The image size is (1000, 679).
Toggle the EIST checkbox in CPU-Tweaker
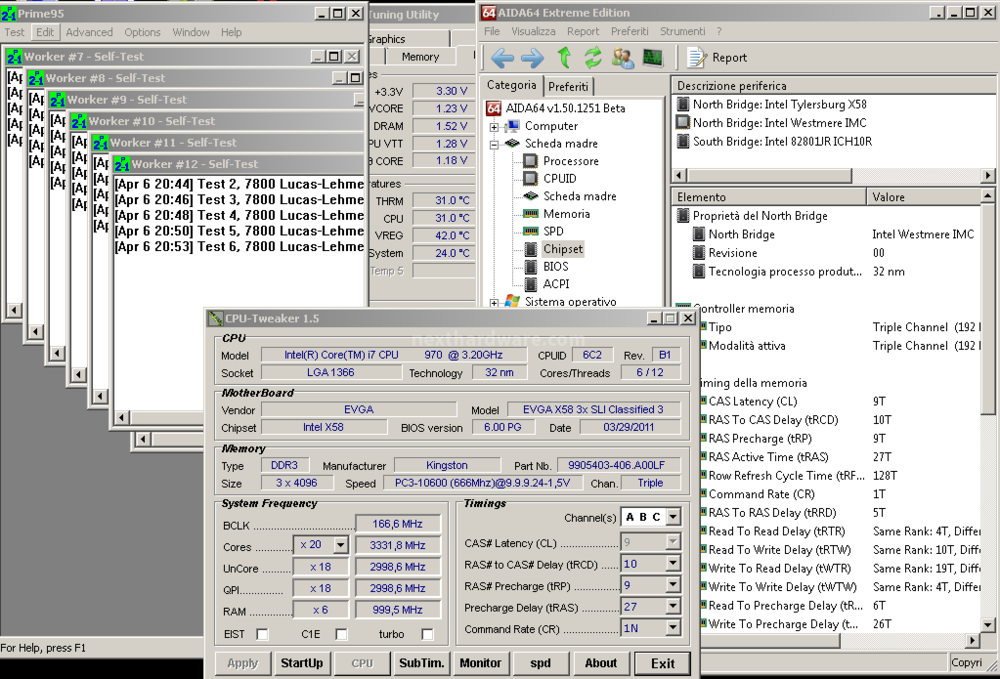pos(262,634)
